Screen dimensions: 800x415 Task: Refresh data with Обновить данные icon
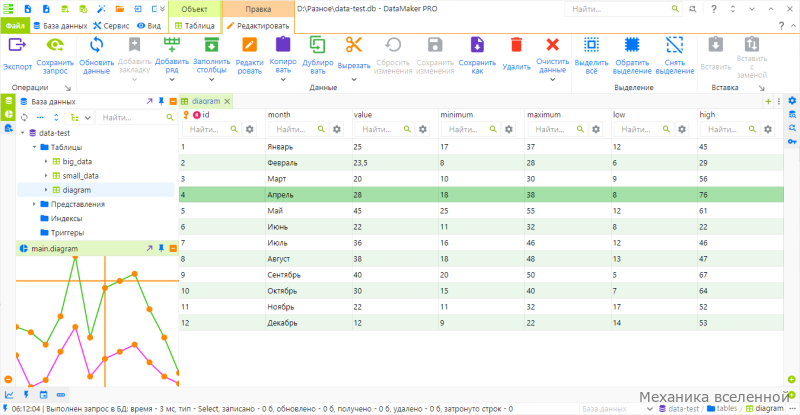click(x=96, y=45)
